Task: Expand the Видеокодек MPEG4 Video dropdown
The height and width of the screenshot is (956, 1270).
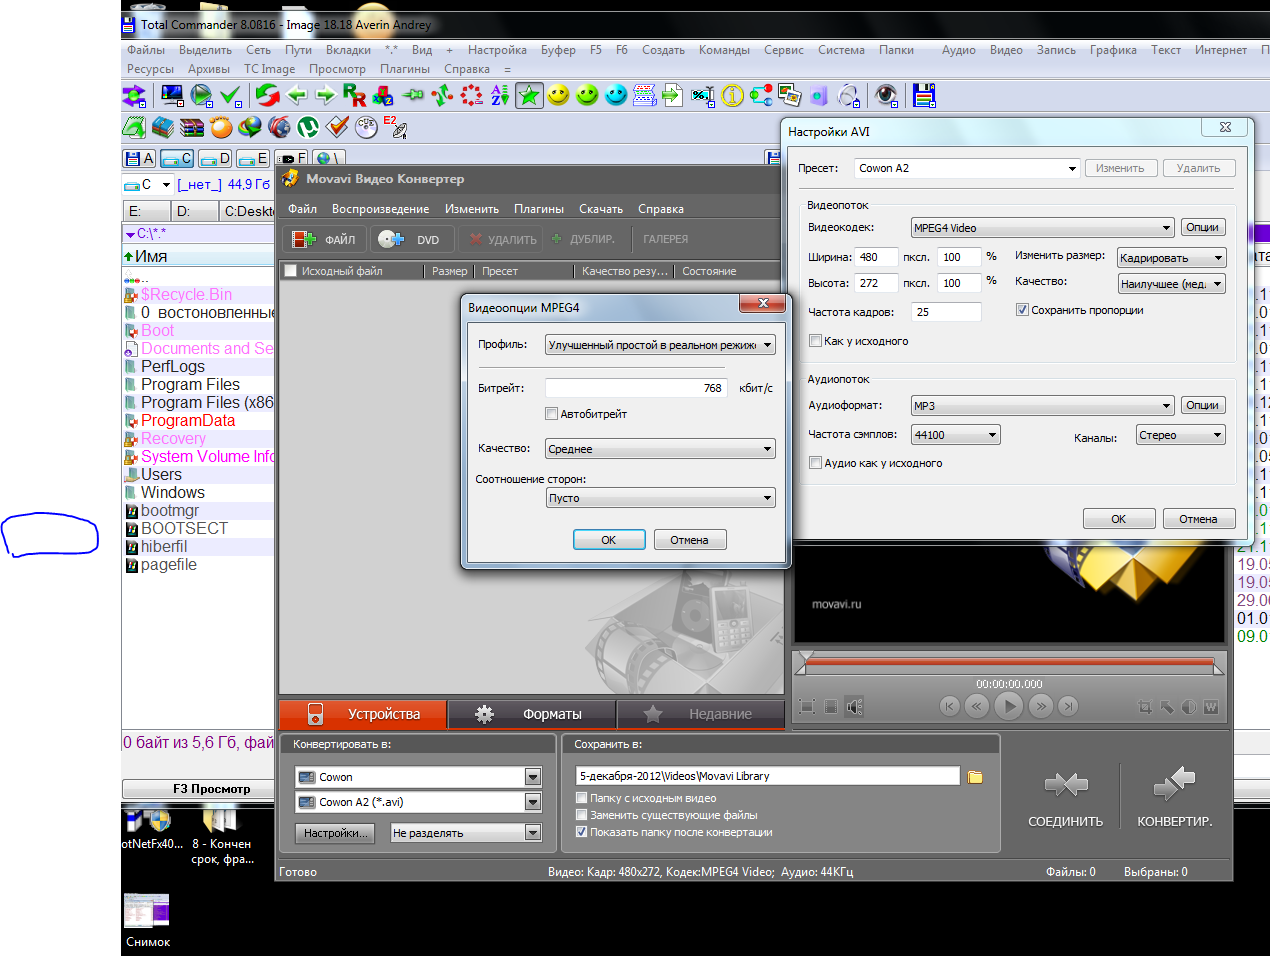Action: (x=1042, y=228)
